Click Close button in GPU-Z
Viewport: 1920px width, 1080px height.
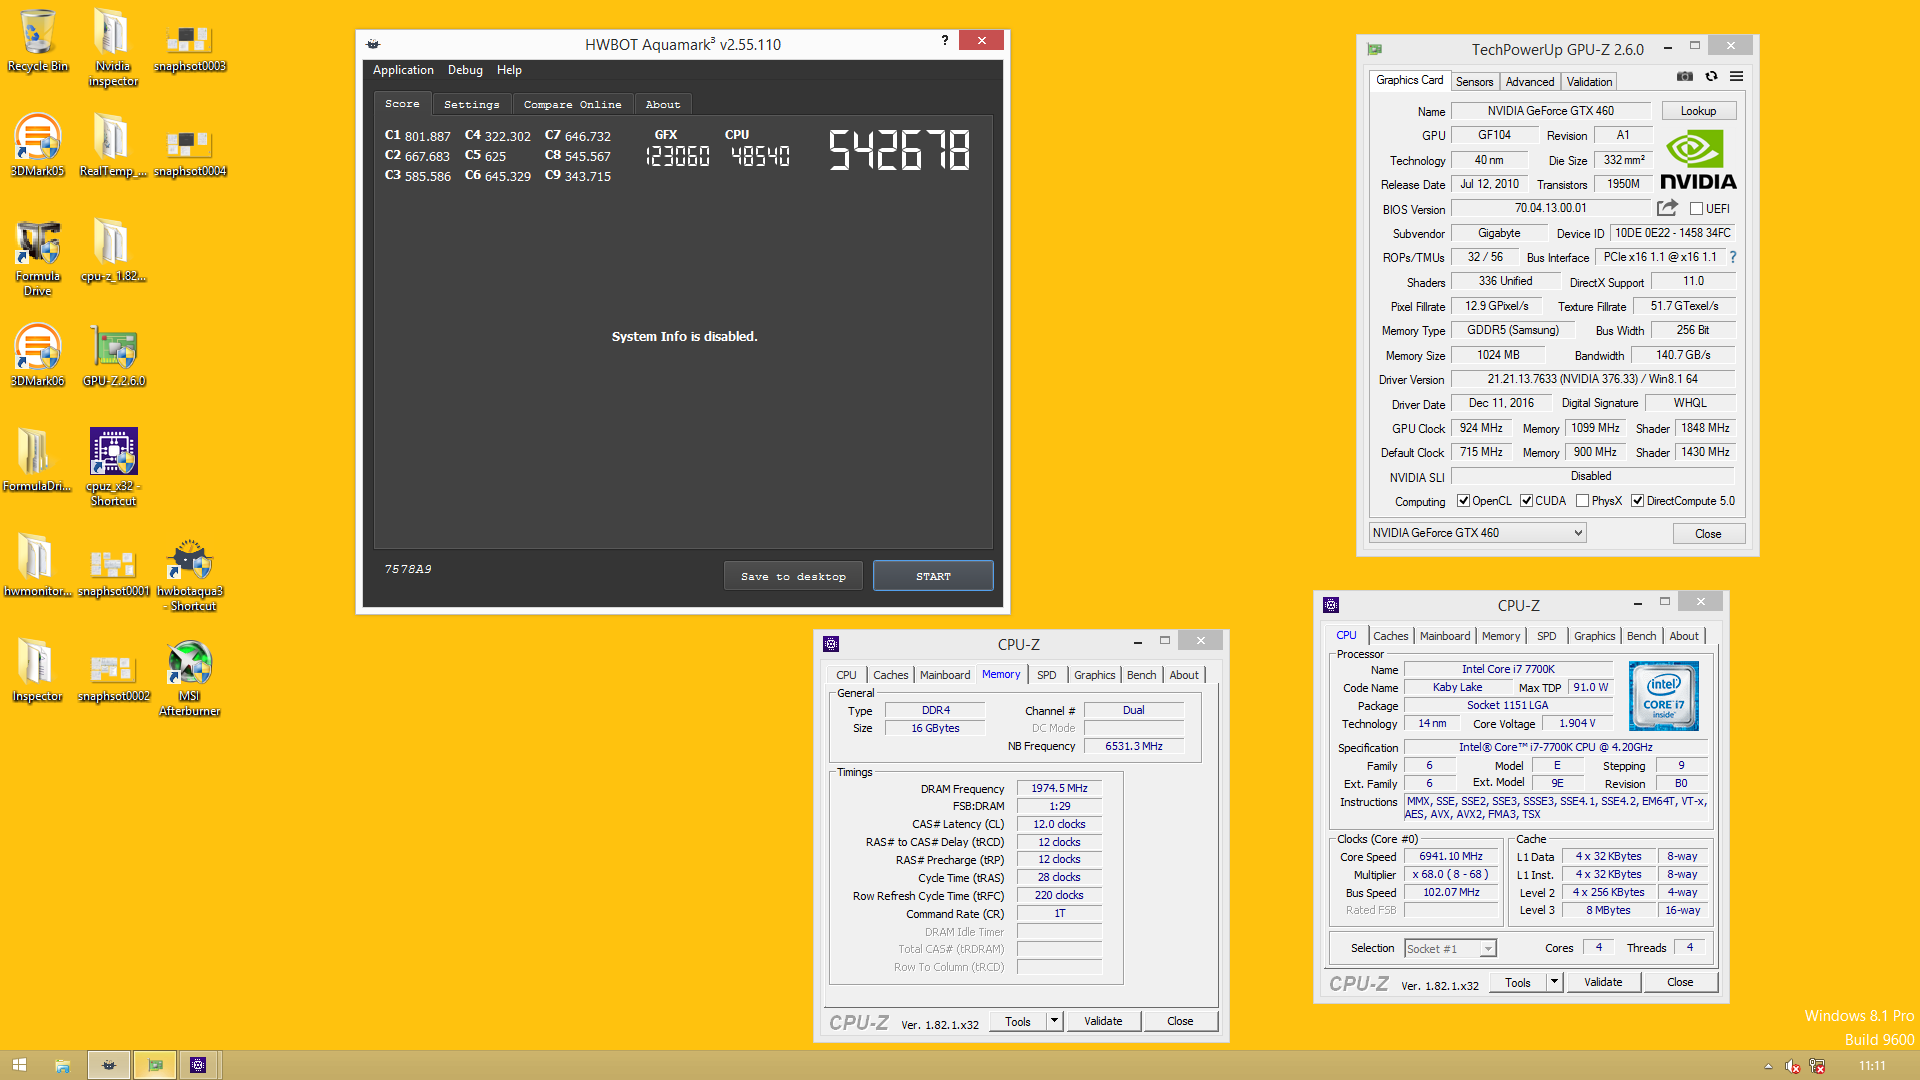pos(1708,534)
